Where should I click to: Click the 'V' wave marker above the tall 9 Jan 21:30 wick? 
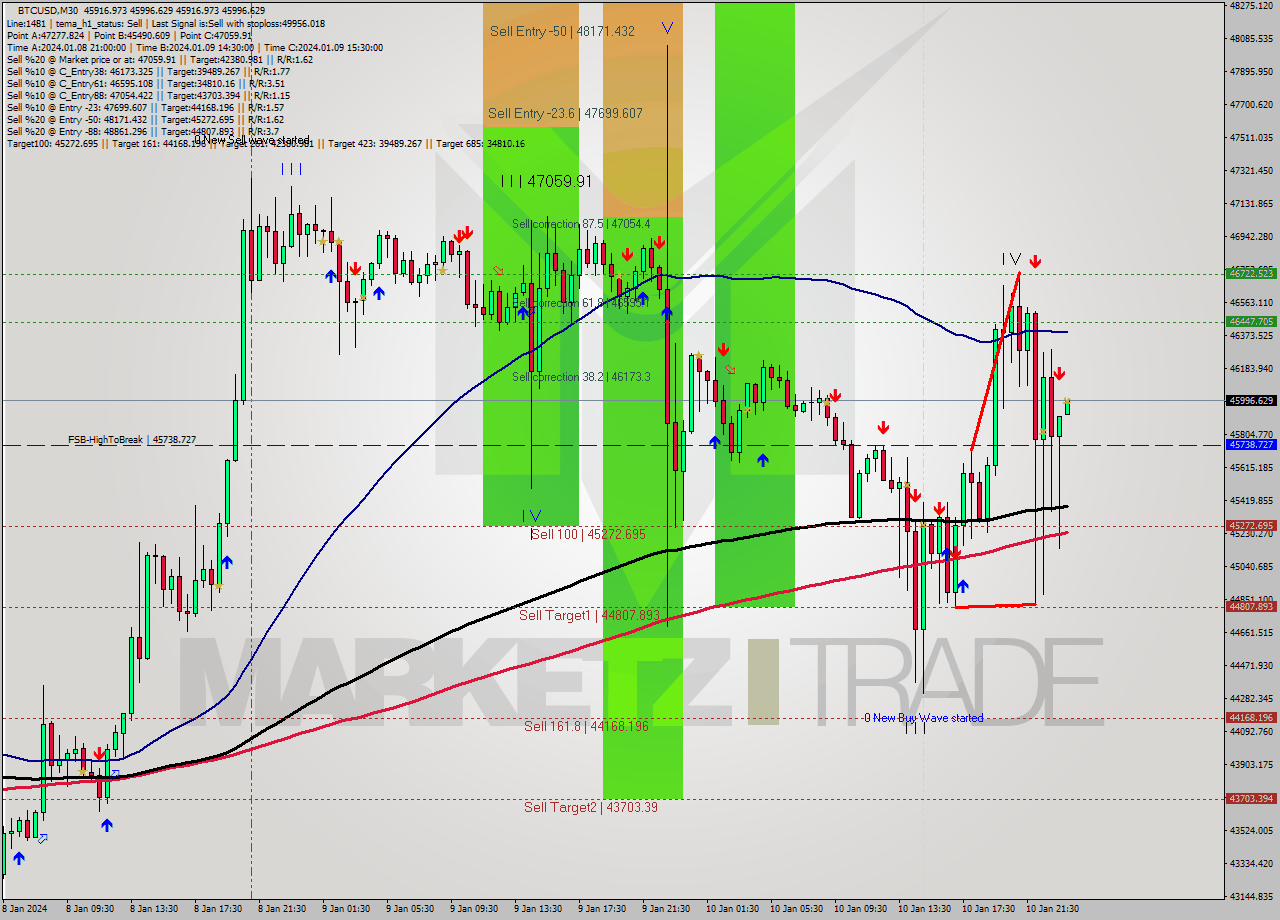coord(667,29)
